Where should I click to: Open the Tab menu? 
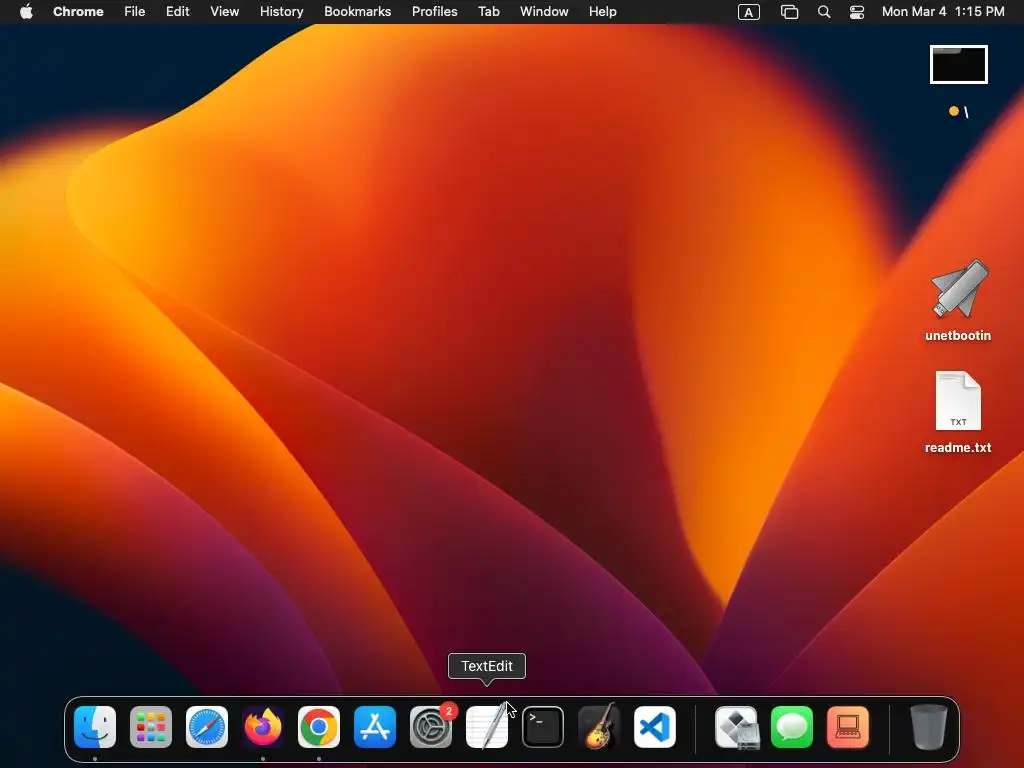488,11
